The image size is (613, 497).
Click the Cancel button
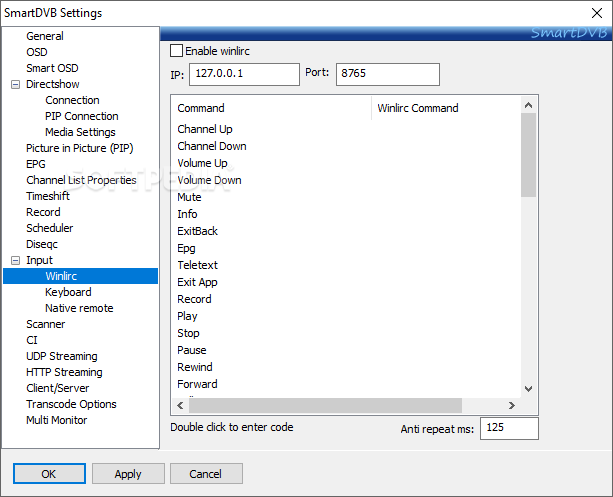pos(206,474)
